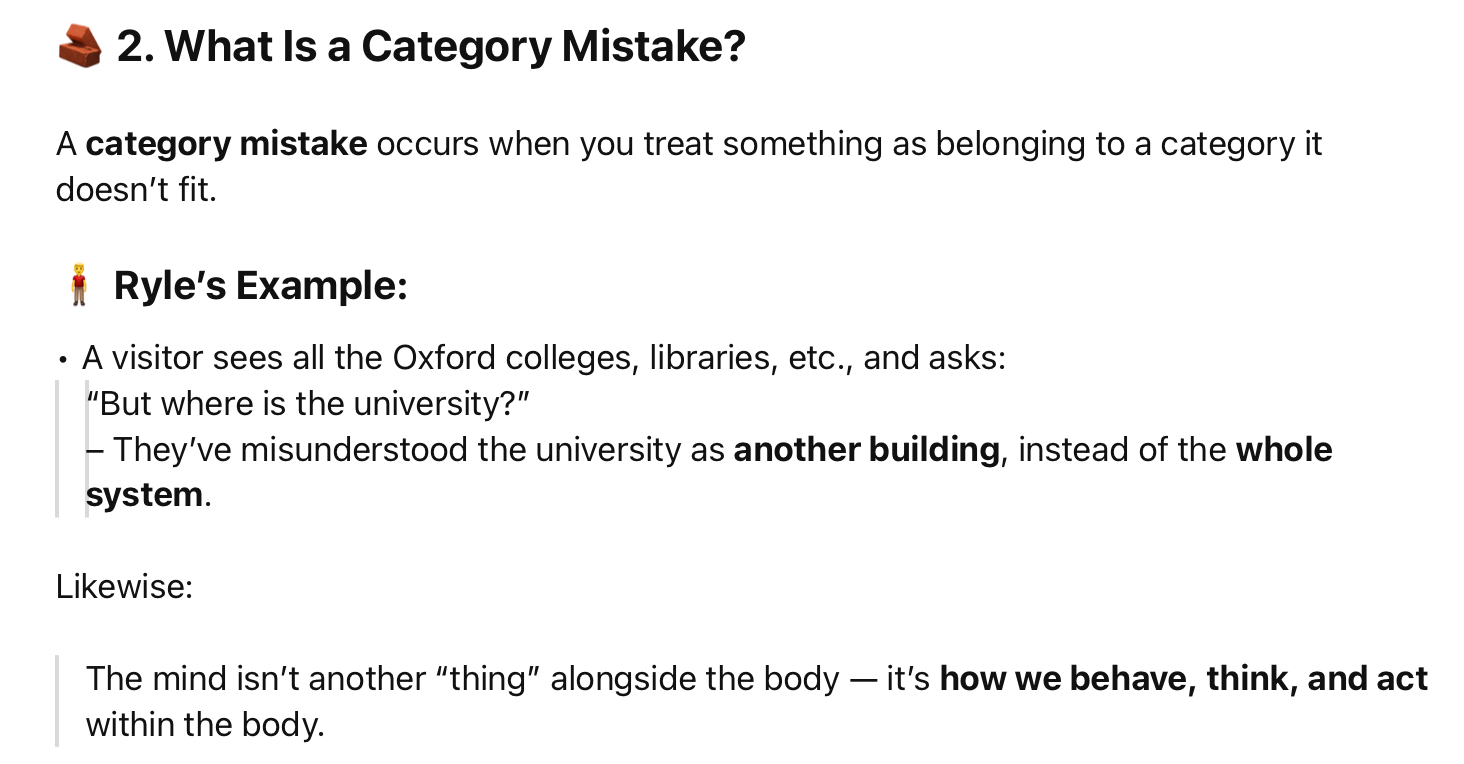The image size is (1464, 764).
Task: Click the bullet point before 'A visitor sees'
Action: (63, 360)
